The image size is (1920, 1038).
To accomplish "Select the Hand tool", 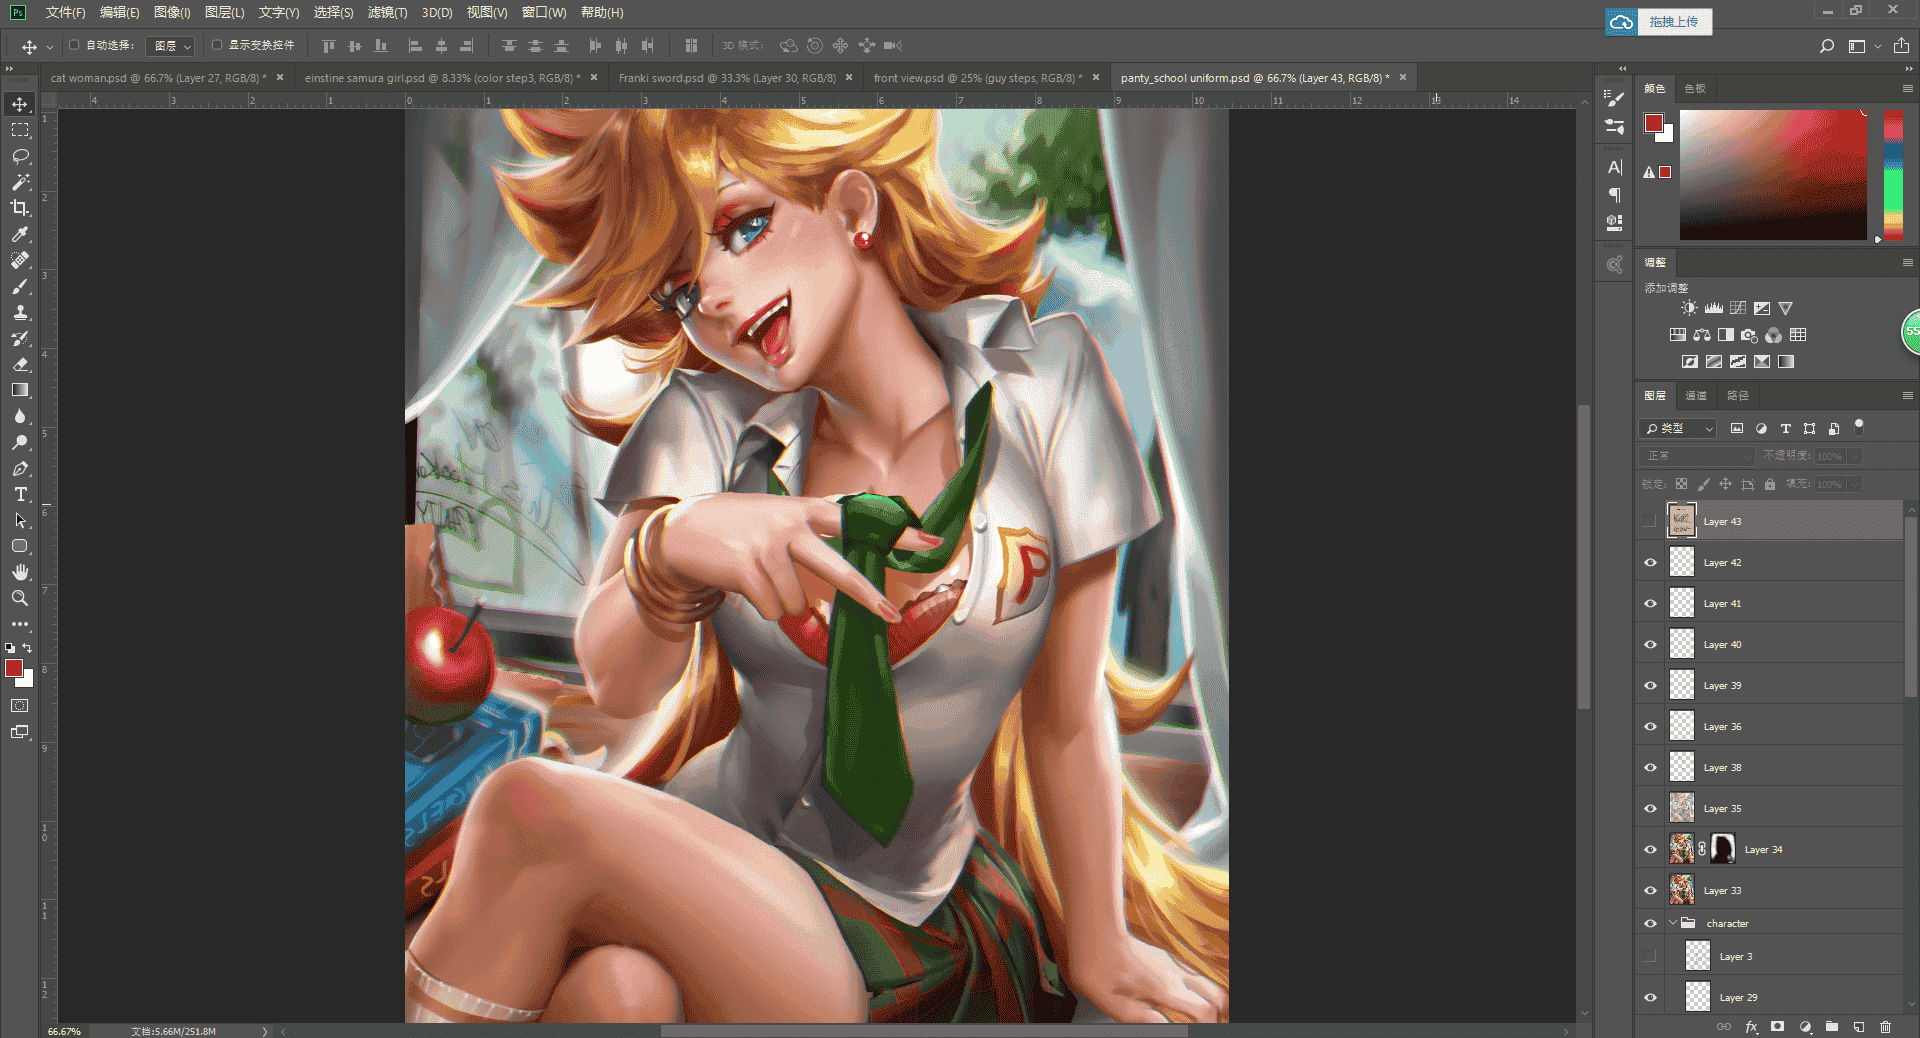I will point(20,572).
